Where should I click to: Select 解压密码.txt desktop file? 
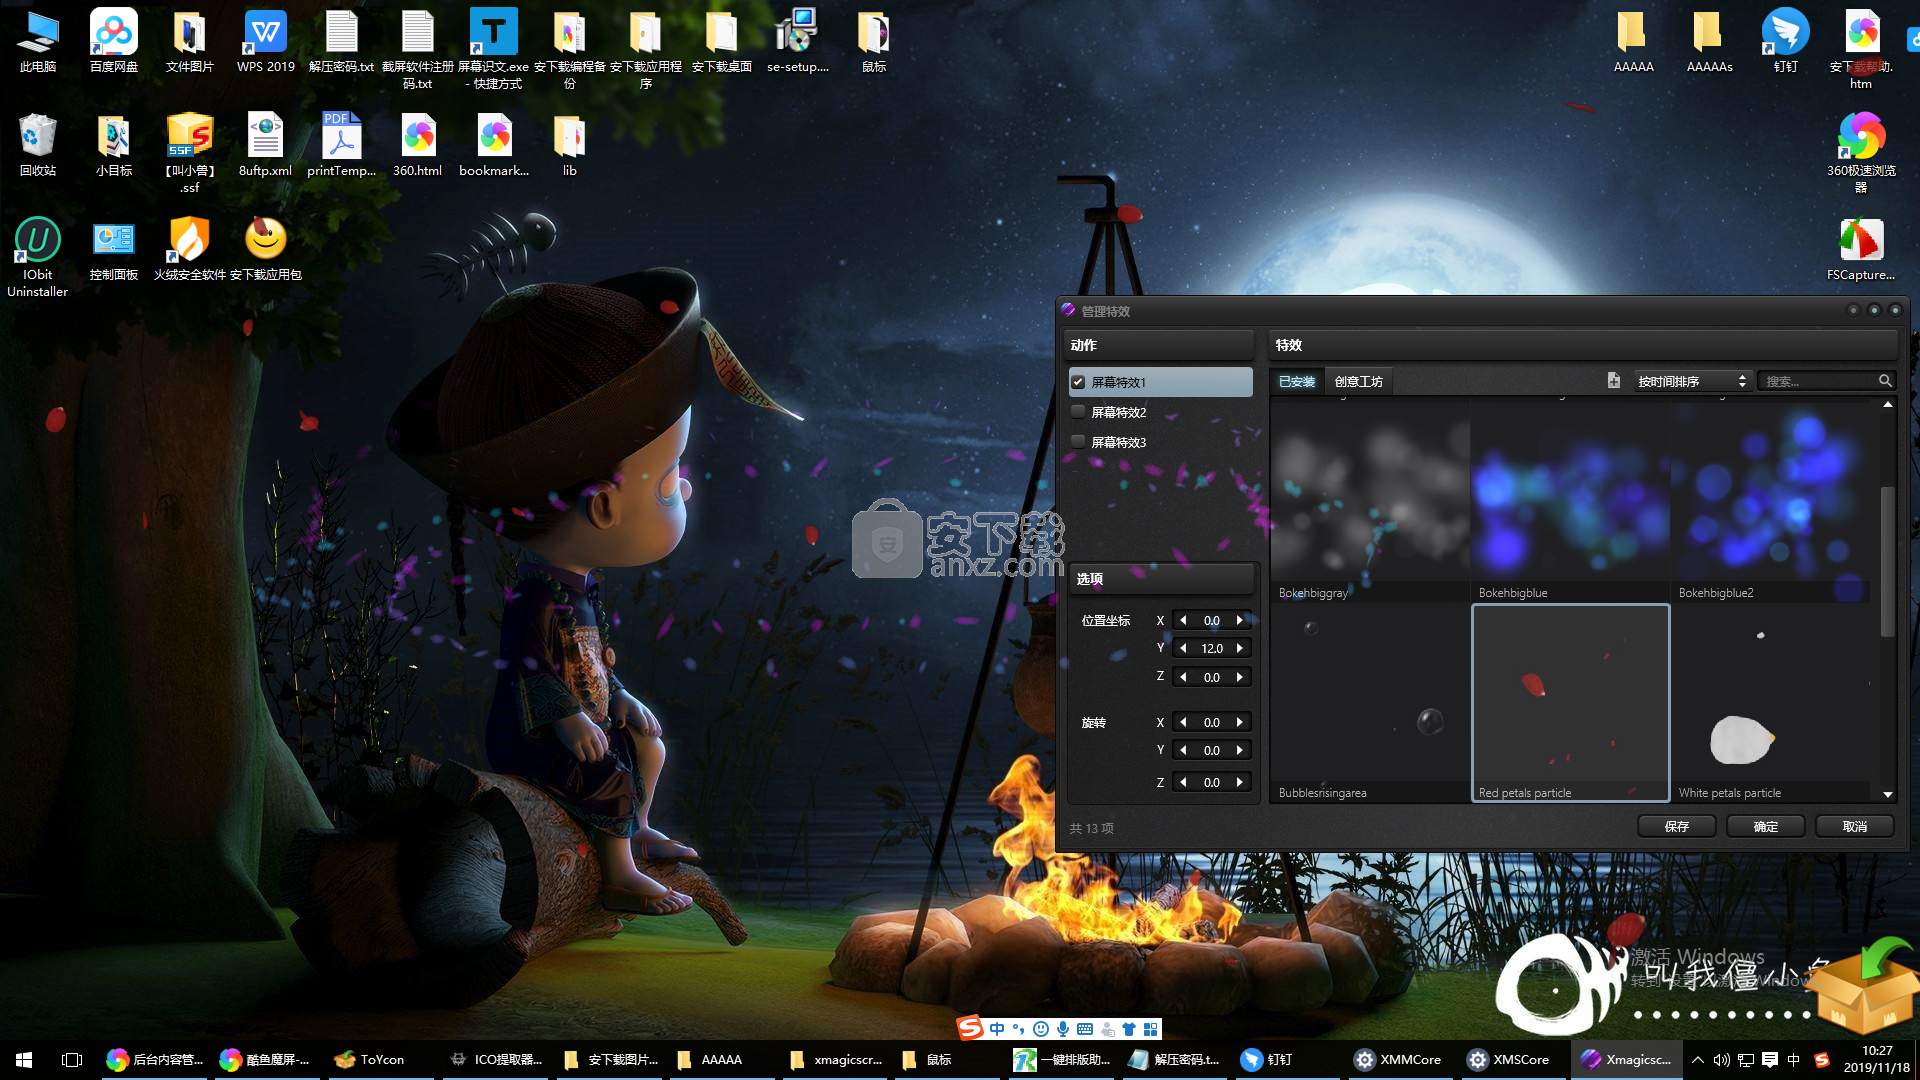(341, 42)
